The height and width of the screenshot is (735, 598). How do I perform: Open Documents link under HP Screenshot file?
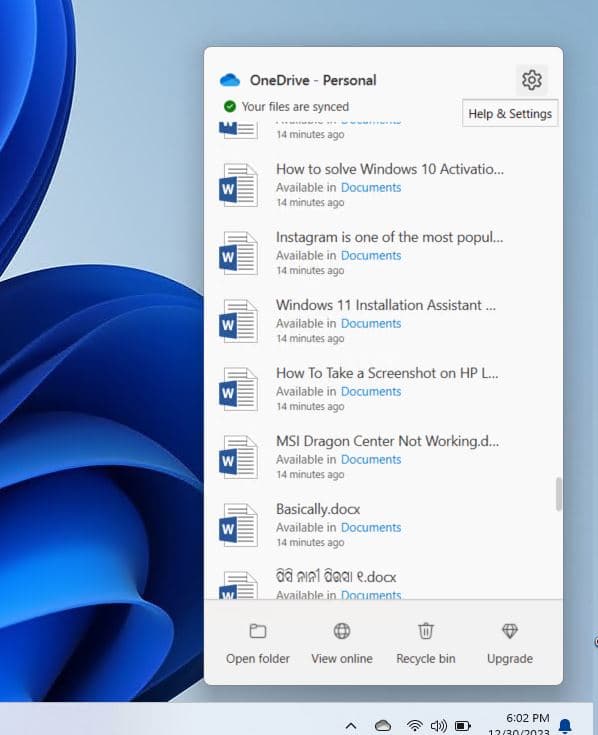pyautogui.click(x=371, y=391)
